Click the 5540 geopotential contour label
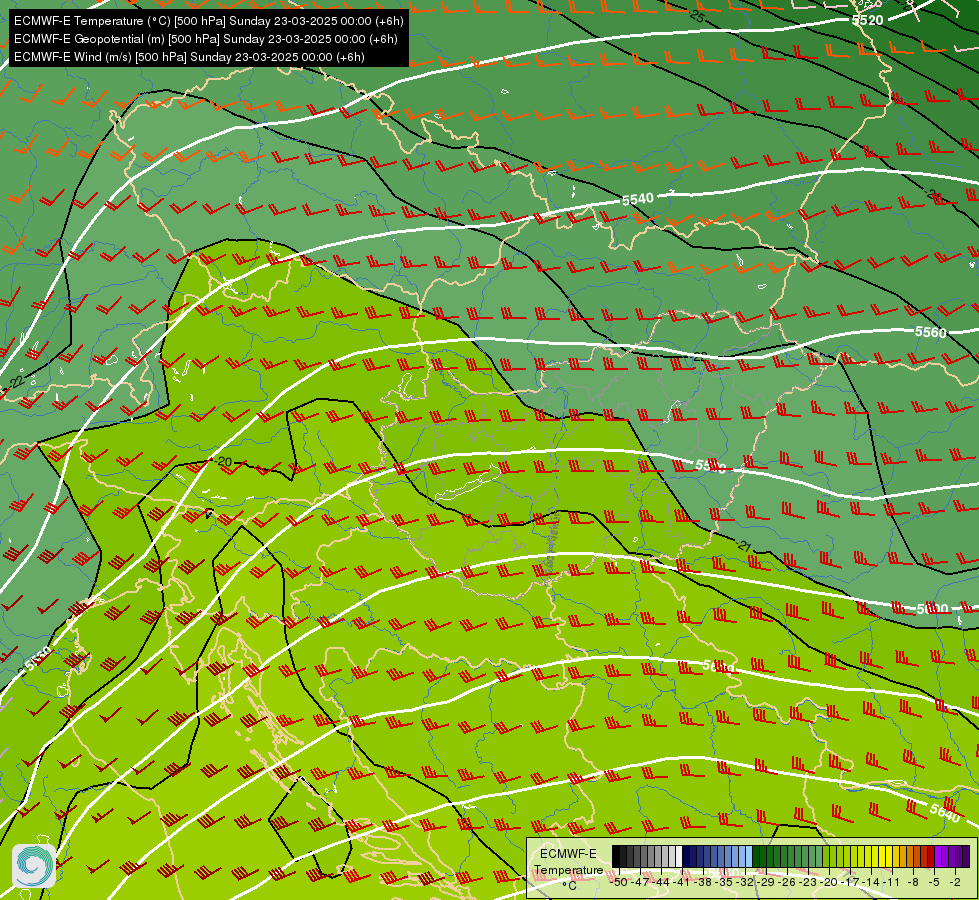 637,199
